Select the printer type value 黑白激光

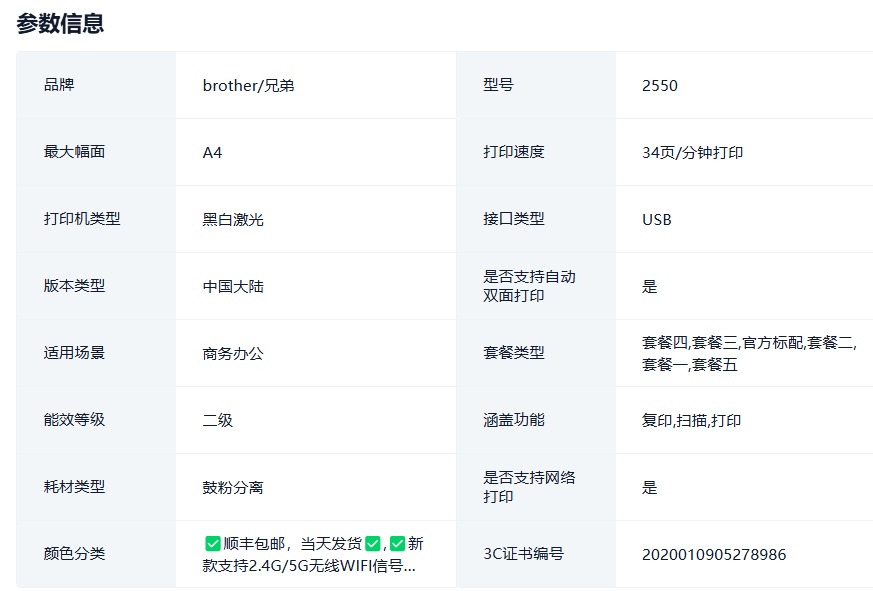click(233, 220)
